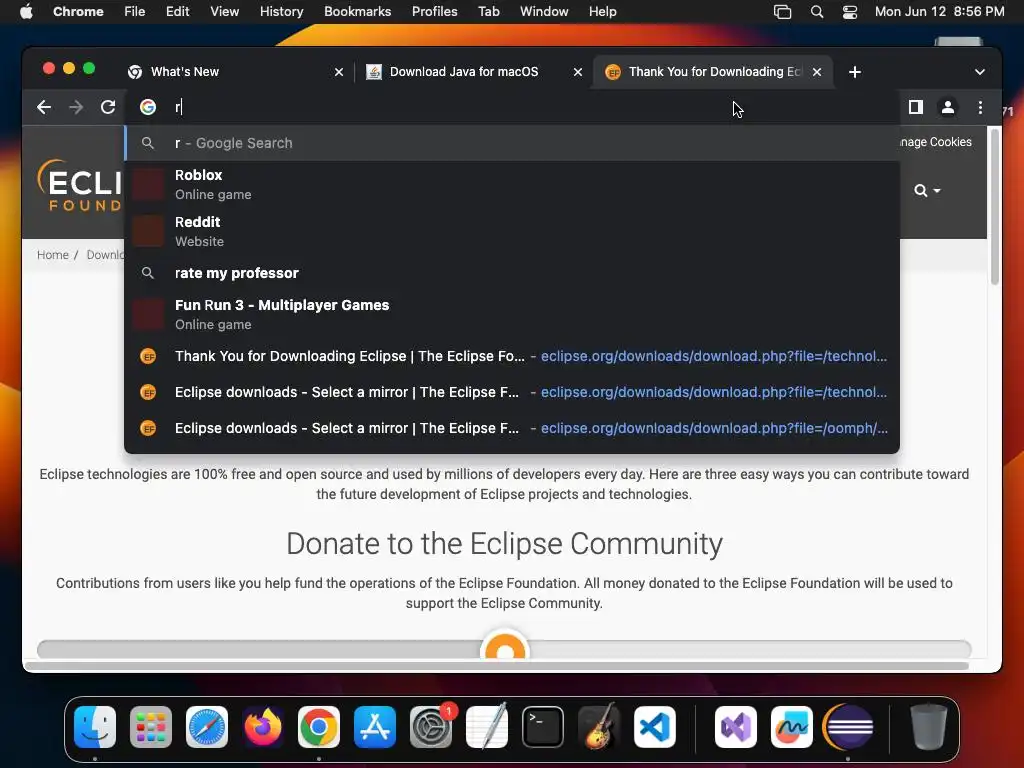Close the Thank You for Downloading tab
This screenshot has height=768, width=1024.
[x=817, y=72]
